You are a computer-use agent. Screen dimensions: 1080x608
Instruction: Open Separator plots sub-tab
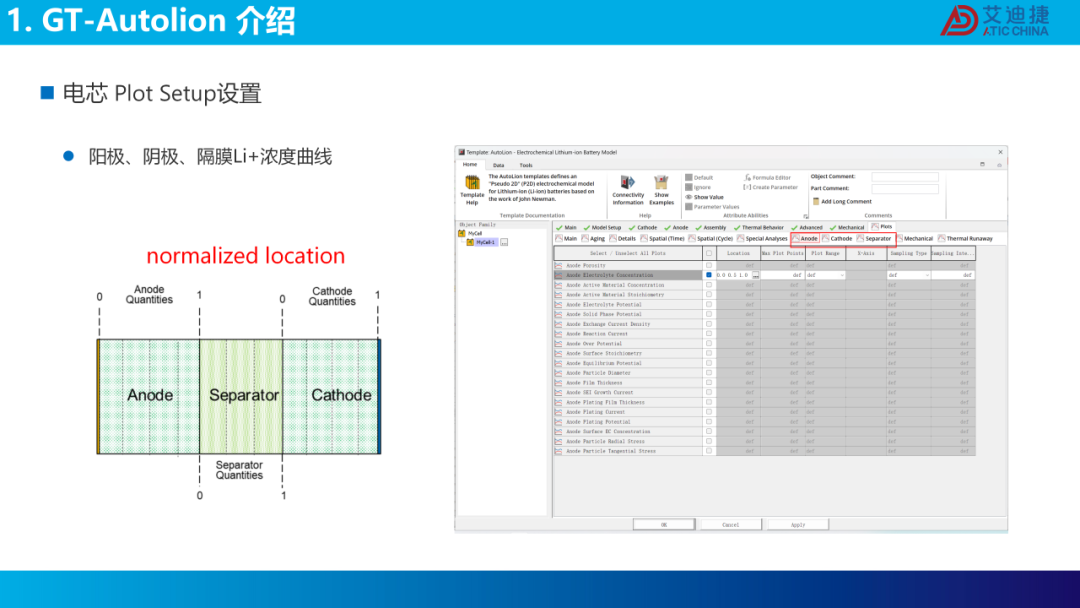click(874, 238)
